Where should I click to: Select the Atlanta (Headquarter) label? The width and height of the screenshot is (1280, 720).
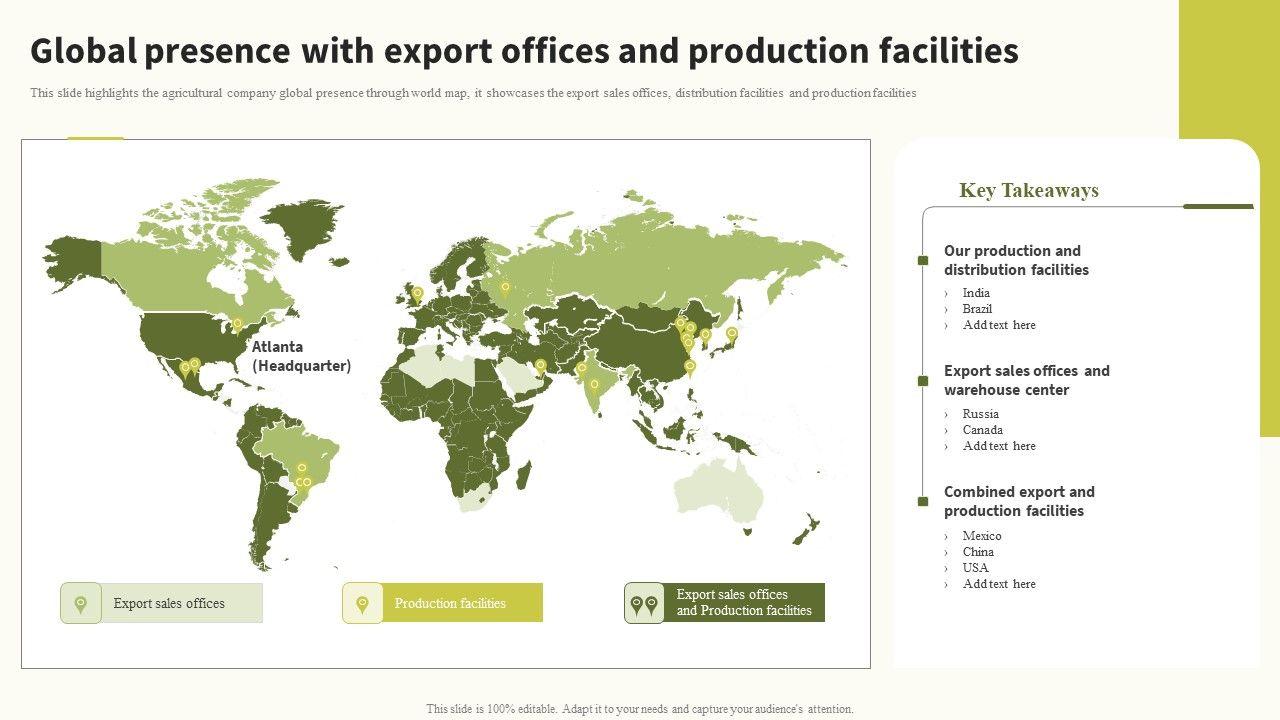301,356
